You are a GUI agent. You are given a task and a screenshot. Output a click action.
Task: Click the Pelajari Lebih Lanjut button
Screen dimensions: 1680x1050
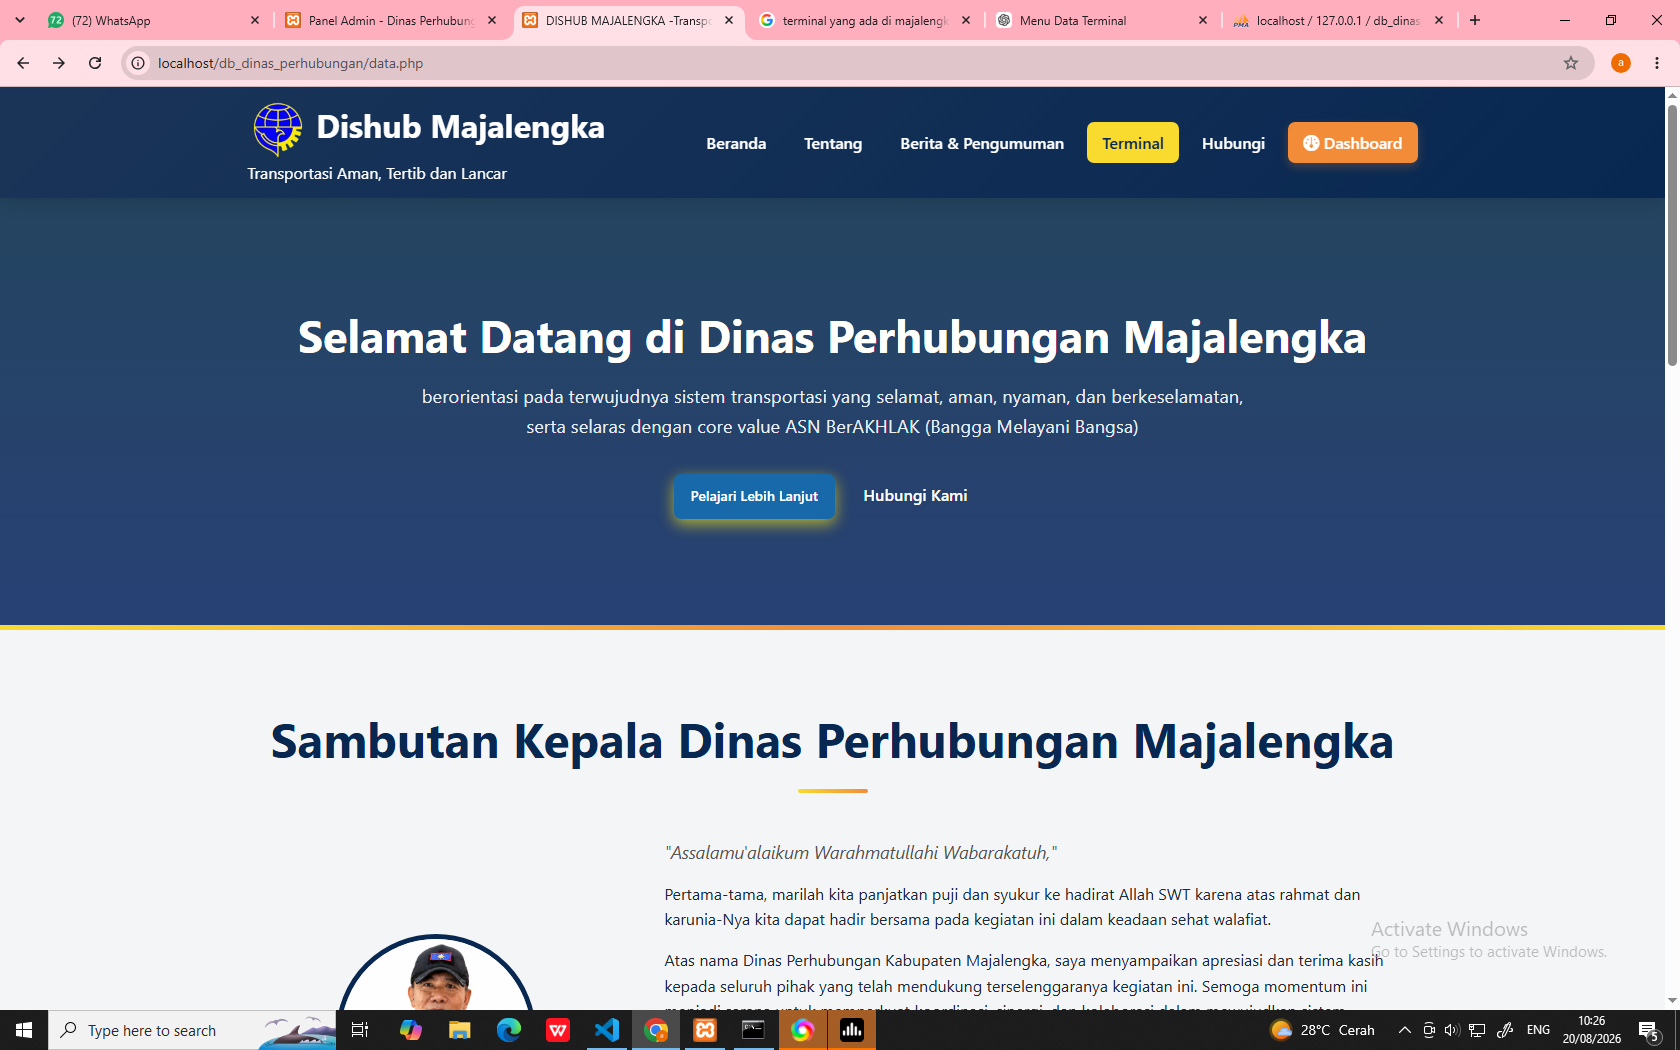coord(754,496)
